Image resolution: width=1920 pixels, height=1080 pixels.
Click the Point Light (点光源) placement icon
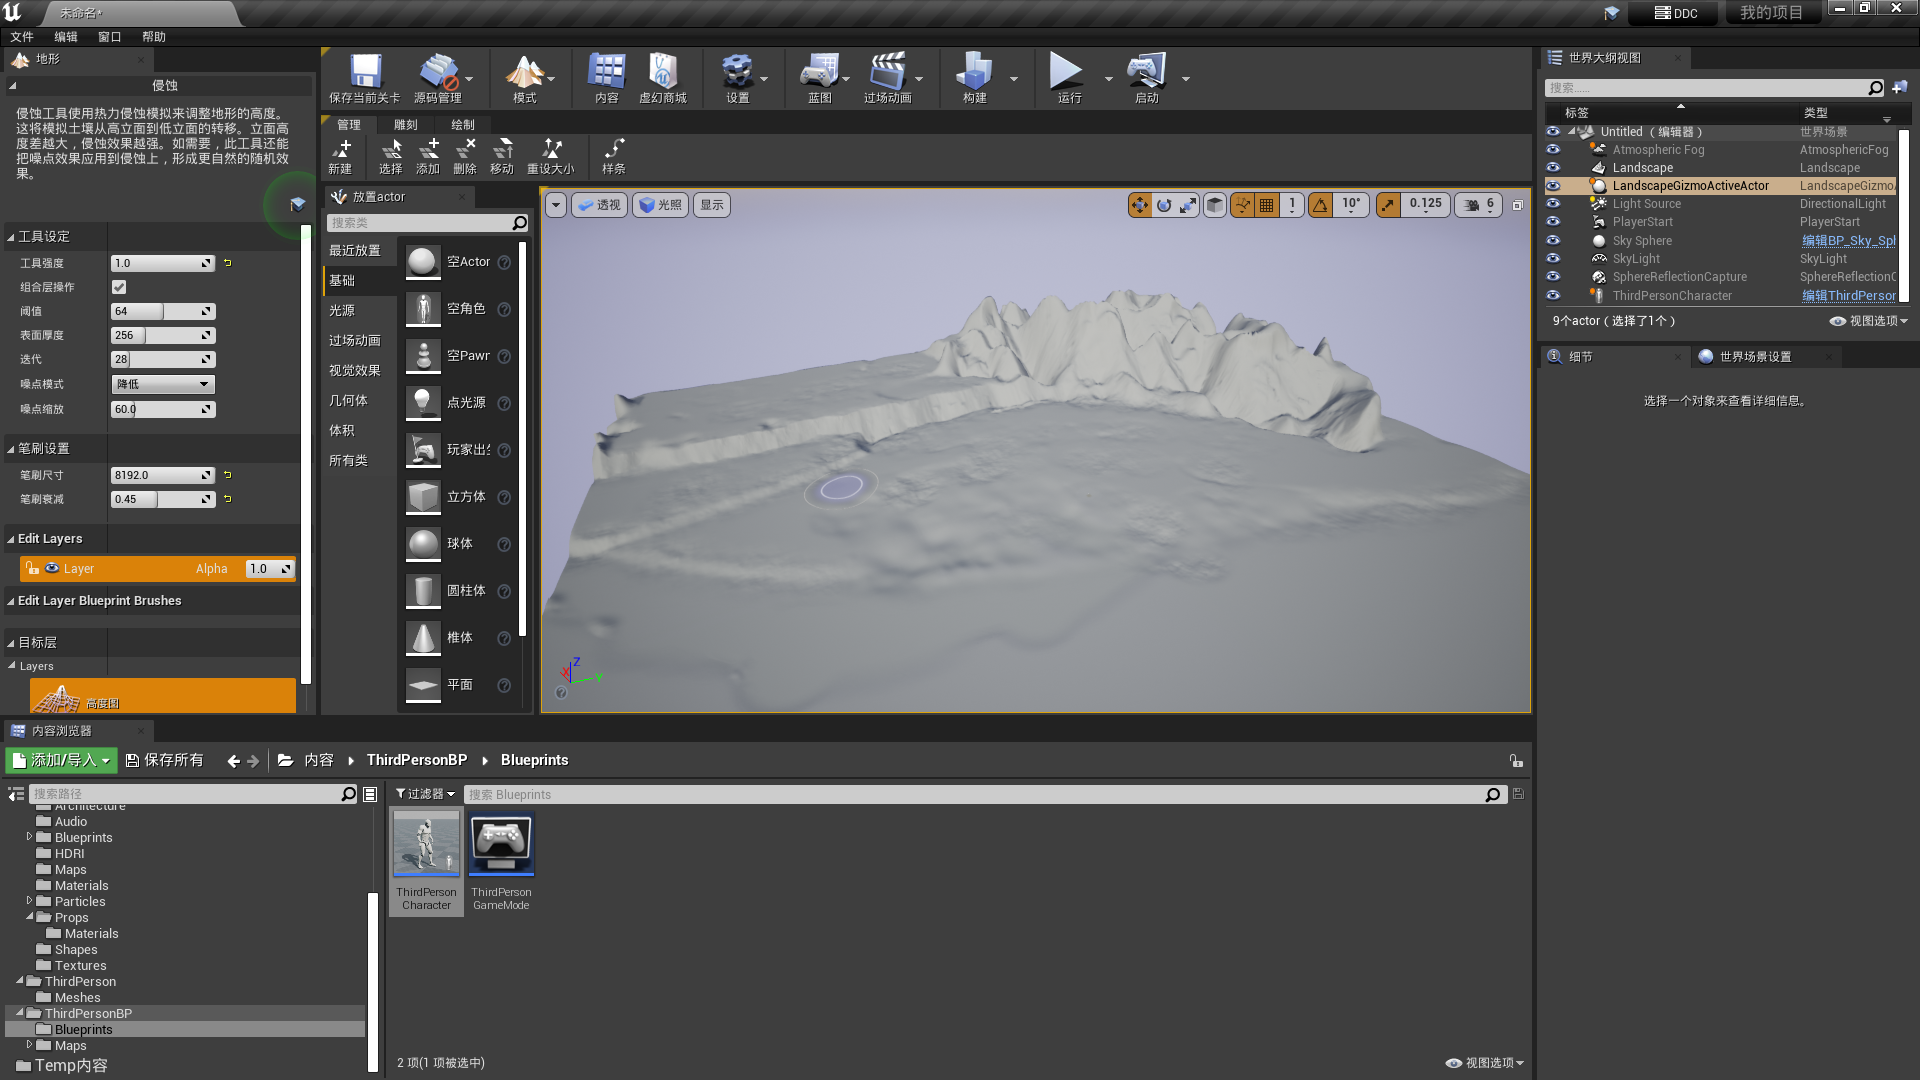[423, 403]
